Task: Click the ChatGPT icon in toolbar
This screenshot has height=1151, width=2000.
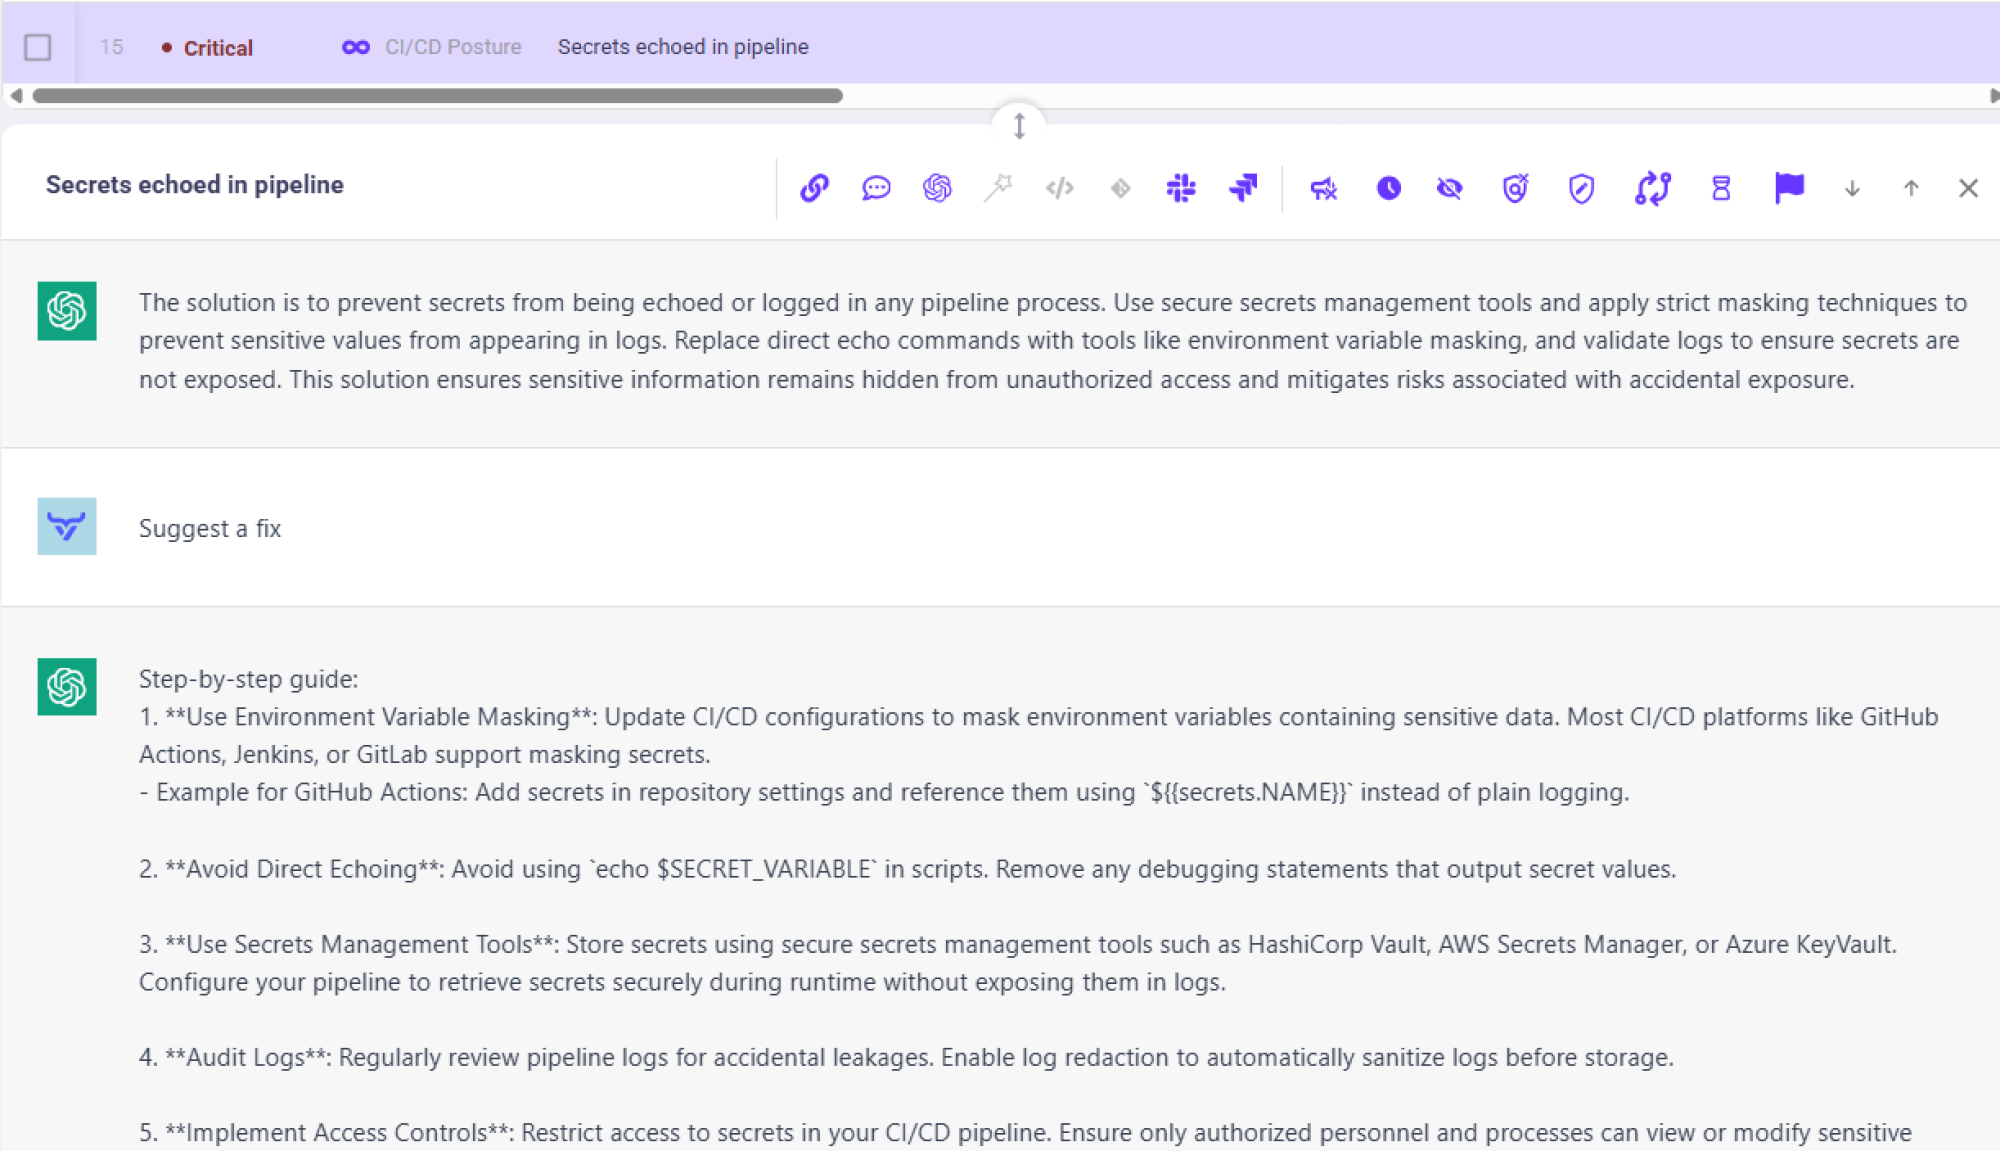Action: click(937, 188)
